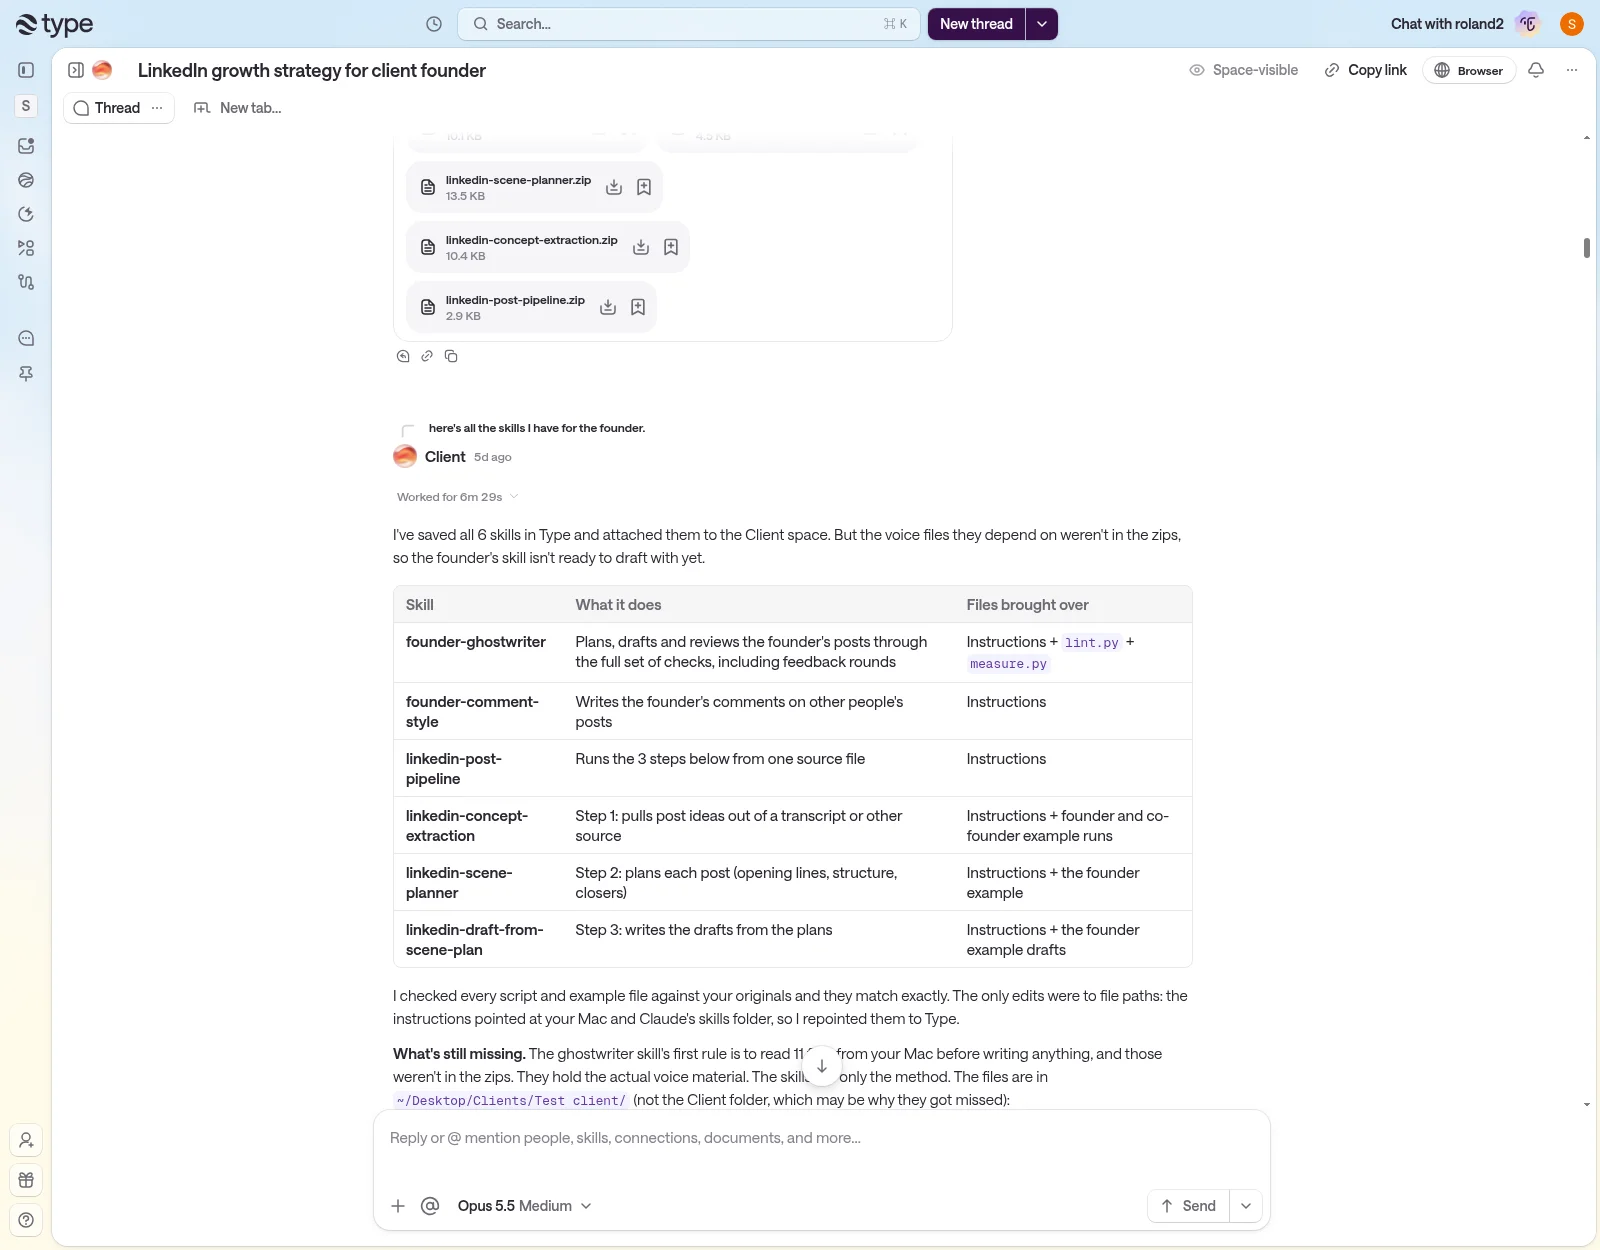Expand the Send options dropdown arrow
Viewport: 1600px width, 1250px height.
[1246, 1206]
